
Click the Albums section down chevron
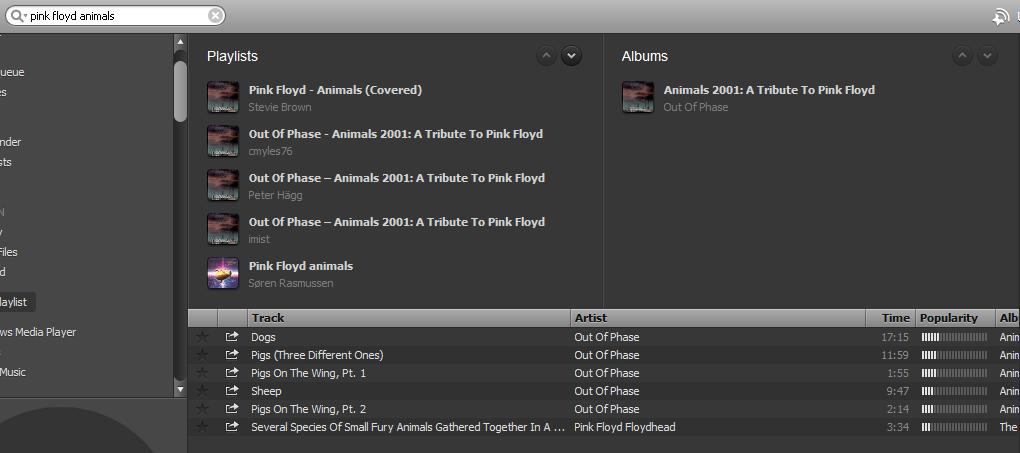[987, 56]
